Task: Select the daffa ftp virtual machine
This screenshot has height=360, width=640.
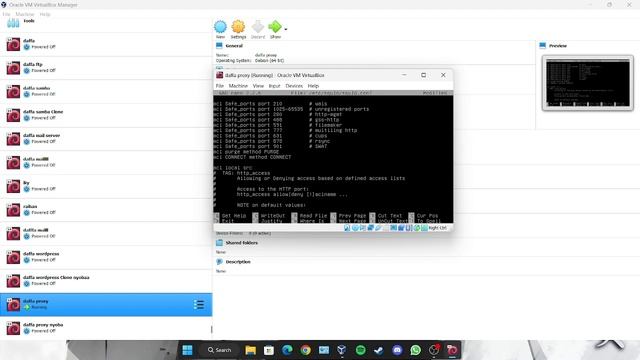Action: point(106,68)
